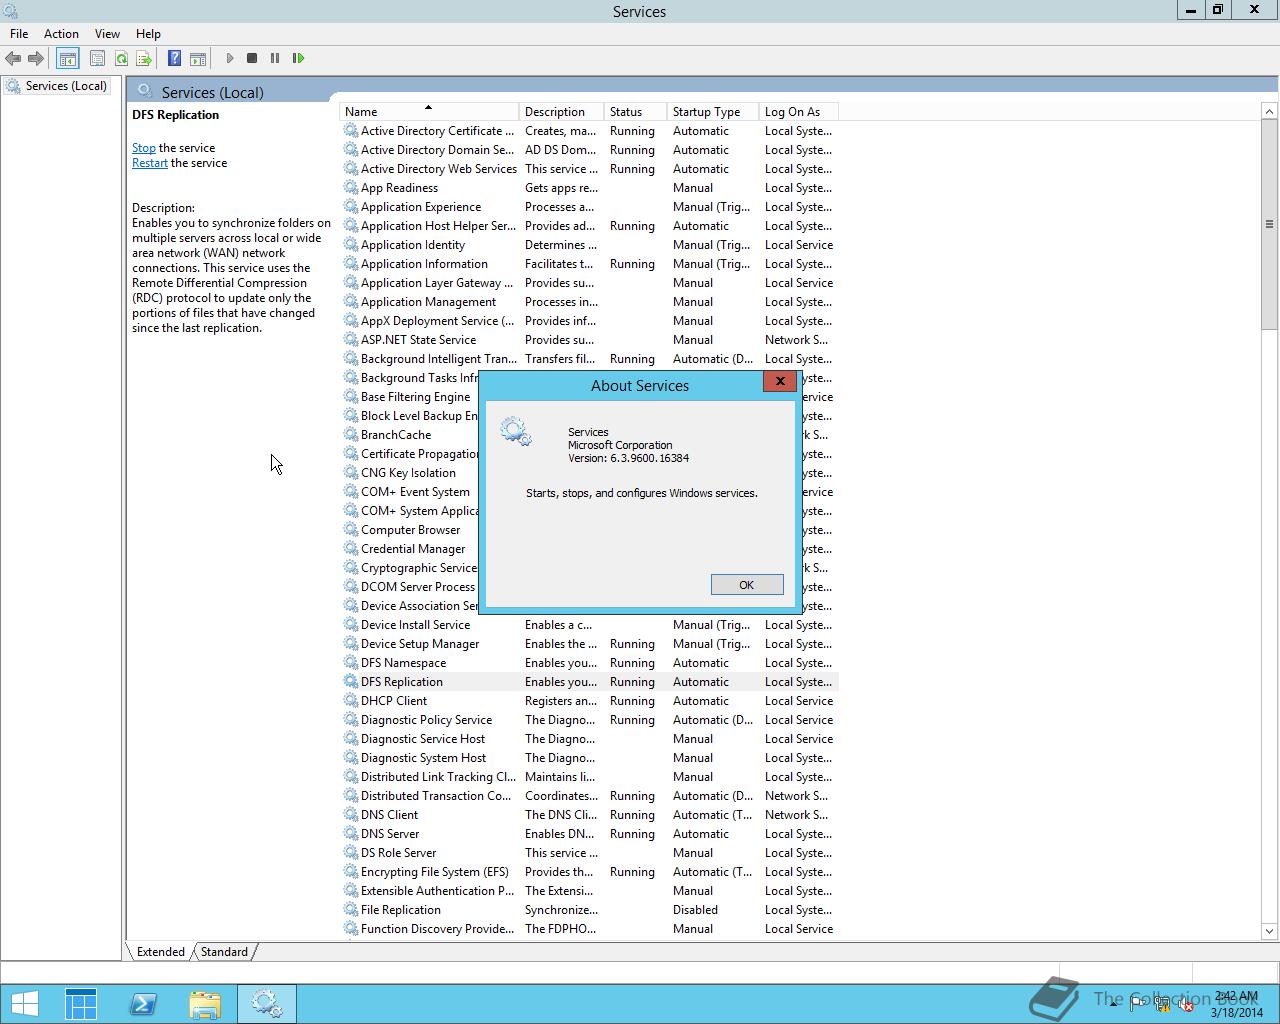The width and height of the screenshot is (1280, 1024).
Task: Click the Stop Service square icon
Action: tap(252, 59)
